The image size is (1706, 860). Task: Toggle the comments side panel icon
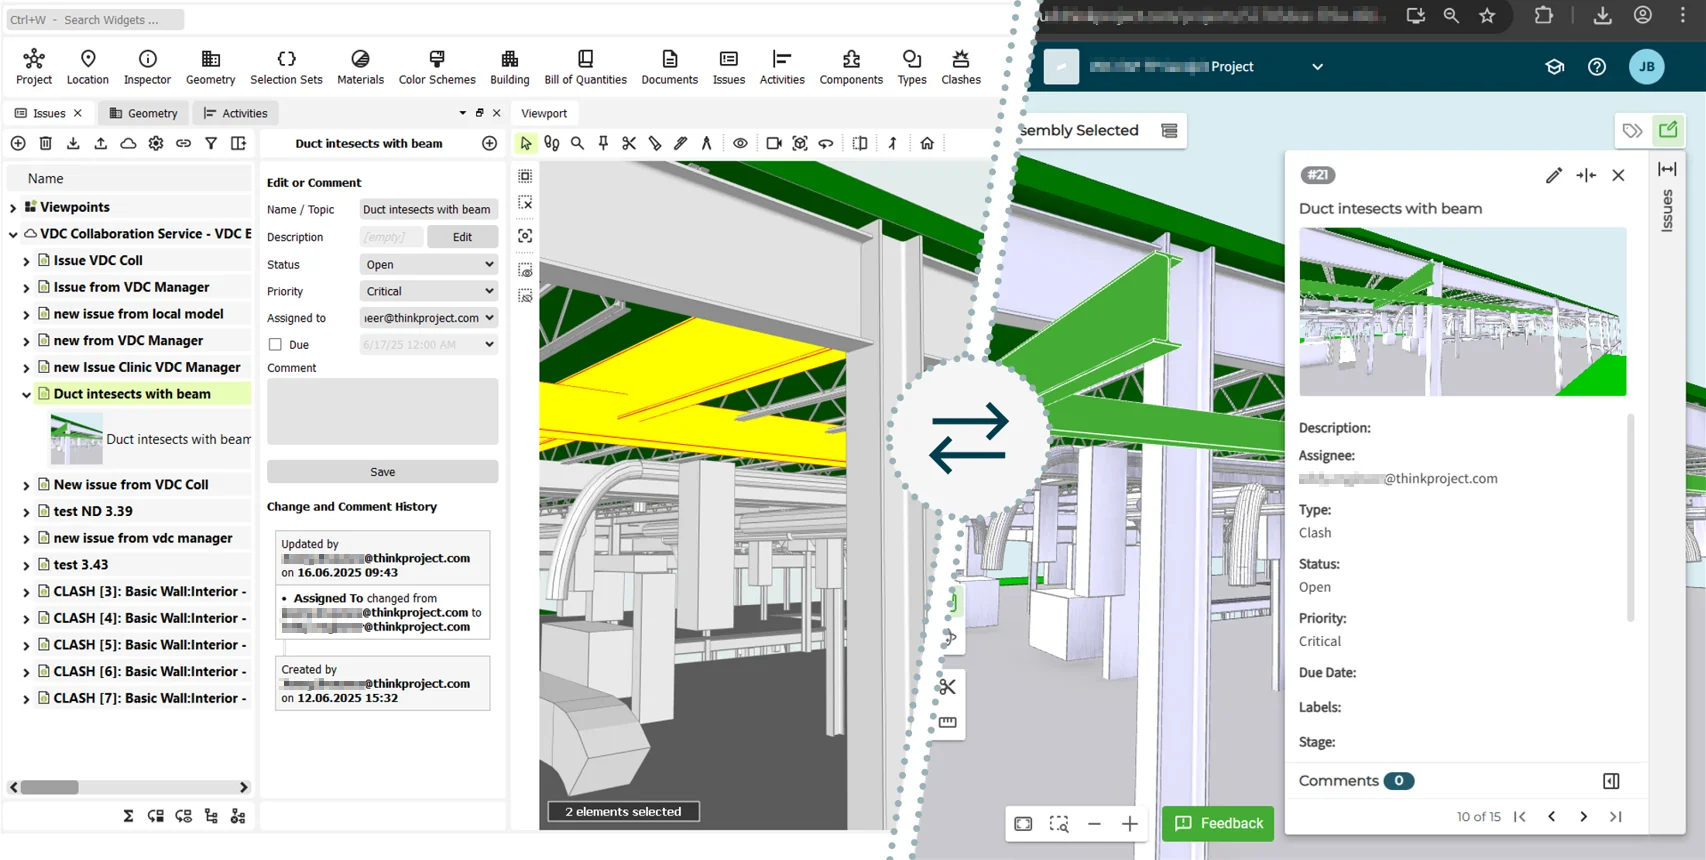click(1610, 781)
